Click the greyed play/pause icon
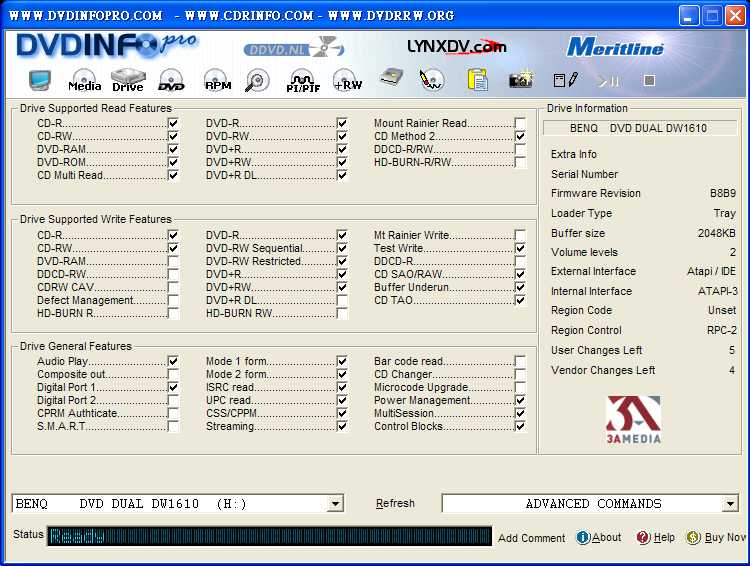The image size is (750, 566). (608, 81)
